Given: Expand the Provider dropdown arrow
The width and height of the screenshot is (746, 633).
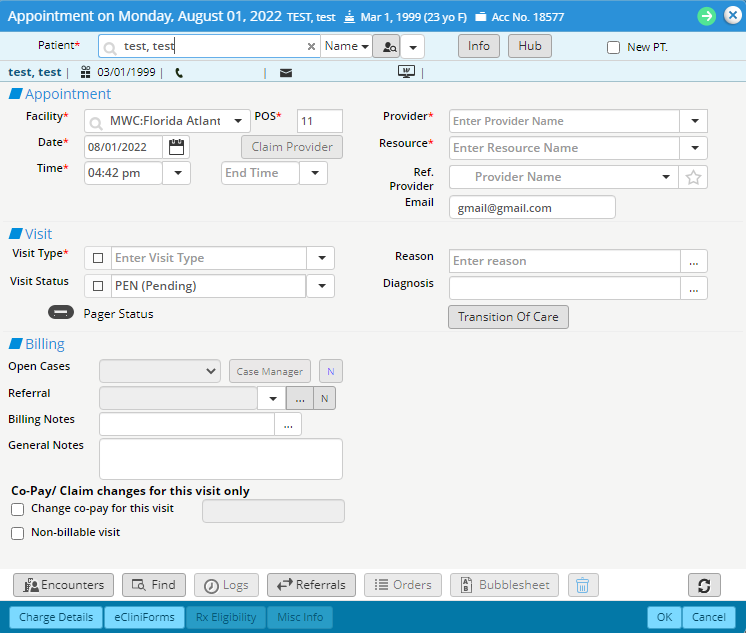Looking at the screenshot, I should click(x=694, y=121).
